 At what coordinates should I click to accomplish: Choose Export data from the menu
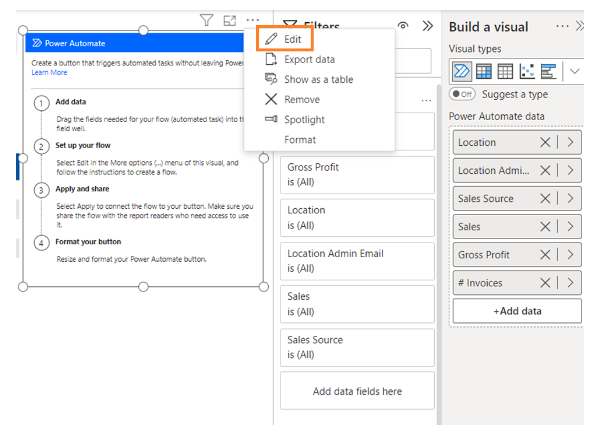coord(319,59)
